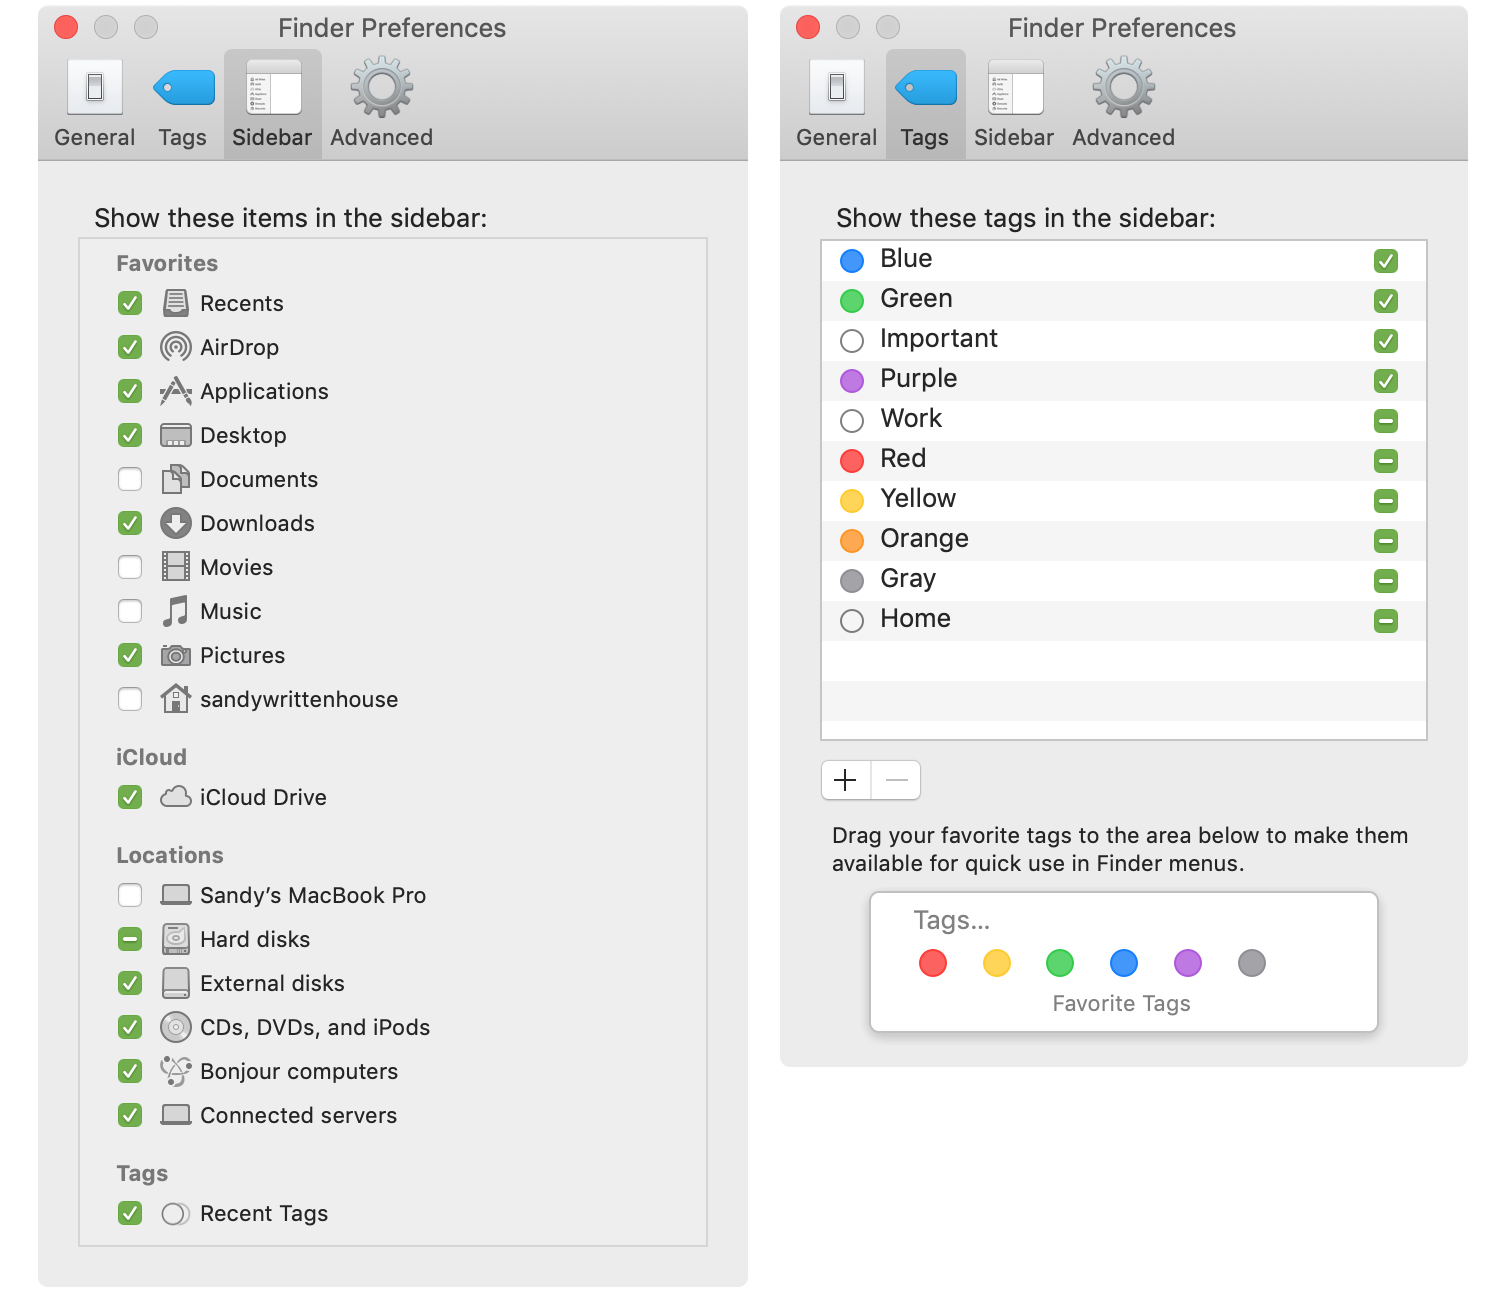This screenshot has width=1495, height=1300.
Task: Uncheck the Blue tag visibility checkbox
Action: click(x=1385, y=260)
